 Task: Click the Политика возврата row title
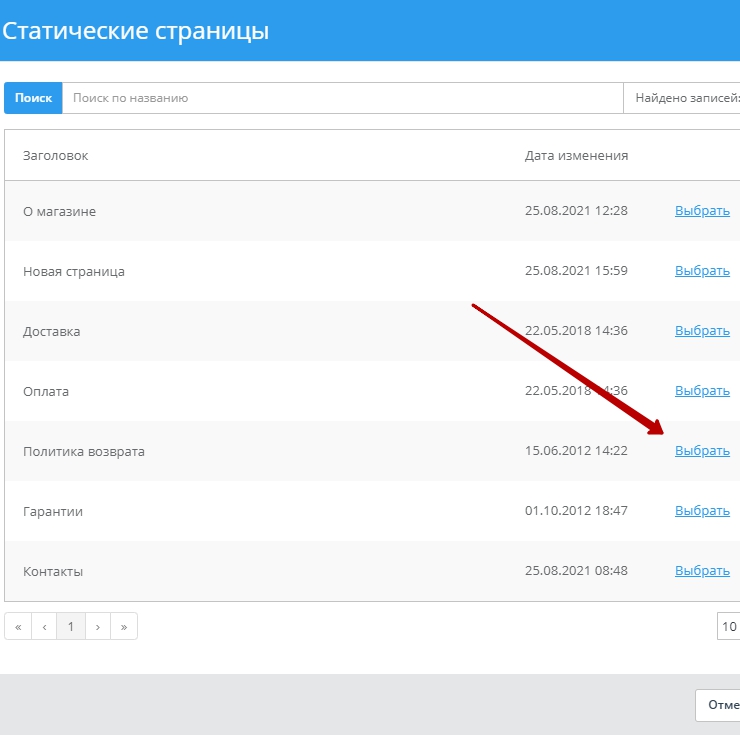(x=84, y=451)
